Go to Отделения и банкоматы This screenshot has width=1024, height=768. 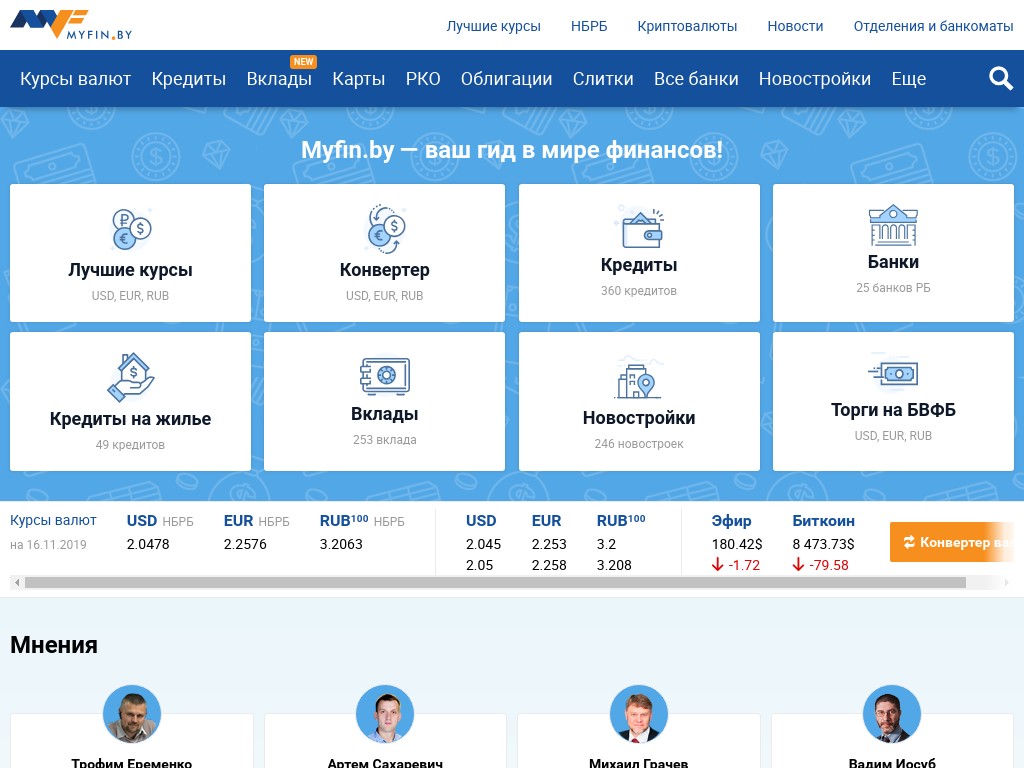[x=933, y=26]
